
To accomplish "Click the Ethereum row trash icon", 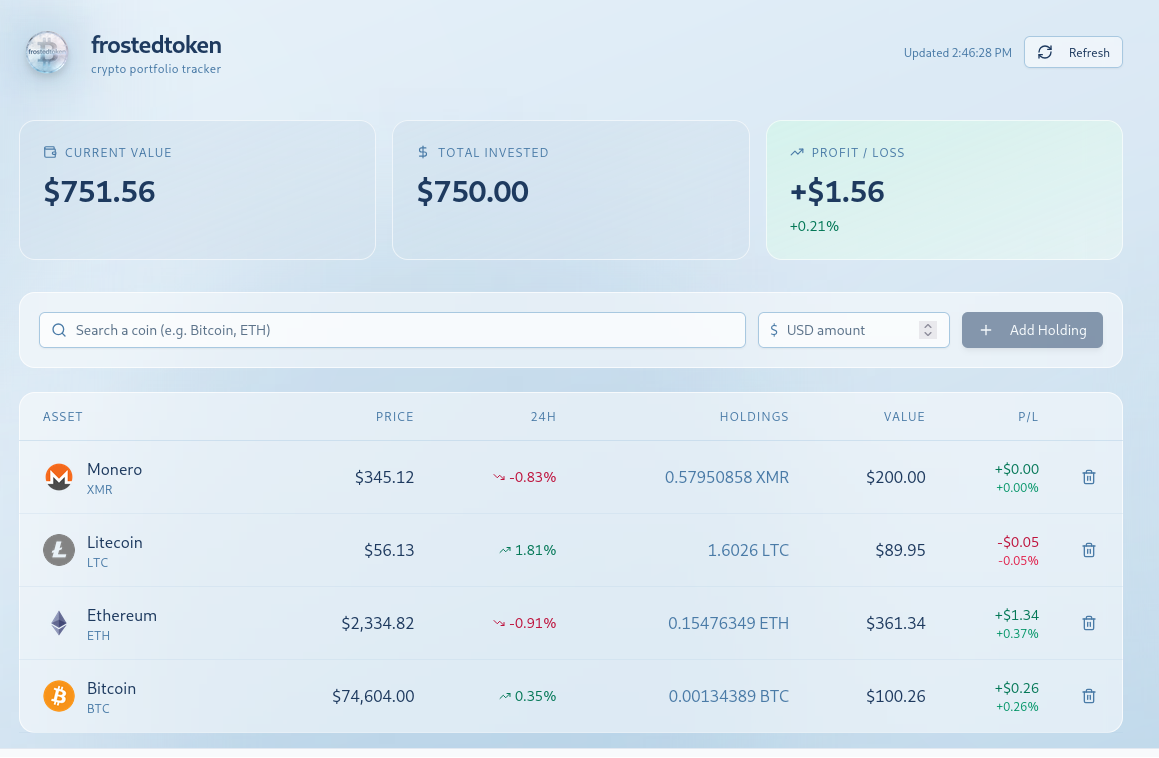I will click(x=1089, y=623).
